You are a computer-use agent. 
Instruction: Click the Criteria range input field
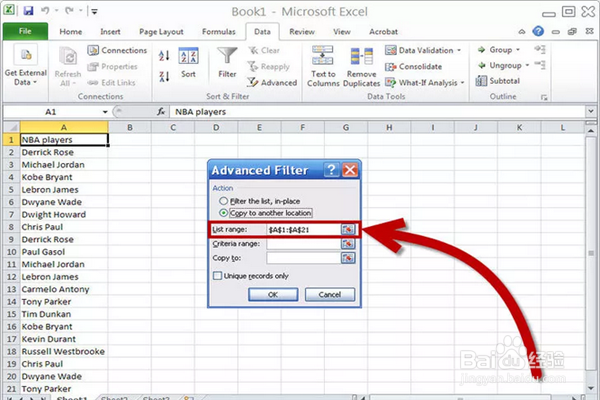point(303,243)
